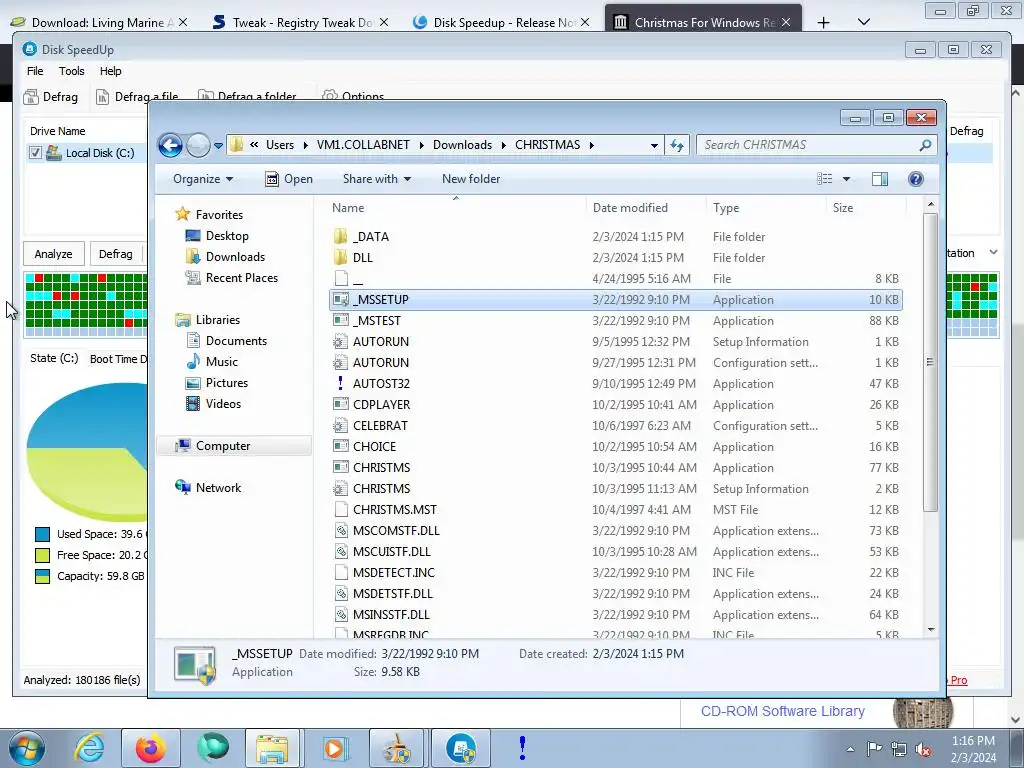Click the Free Space green swatch
The image size is (1024, 768).
42,555
